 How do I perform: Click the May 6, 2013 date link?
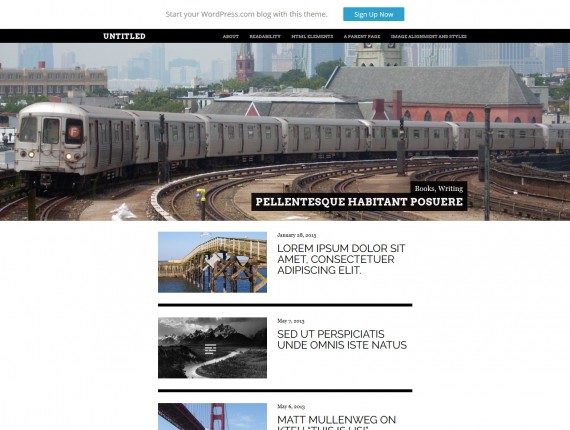(x=291, y=406)
